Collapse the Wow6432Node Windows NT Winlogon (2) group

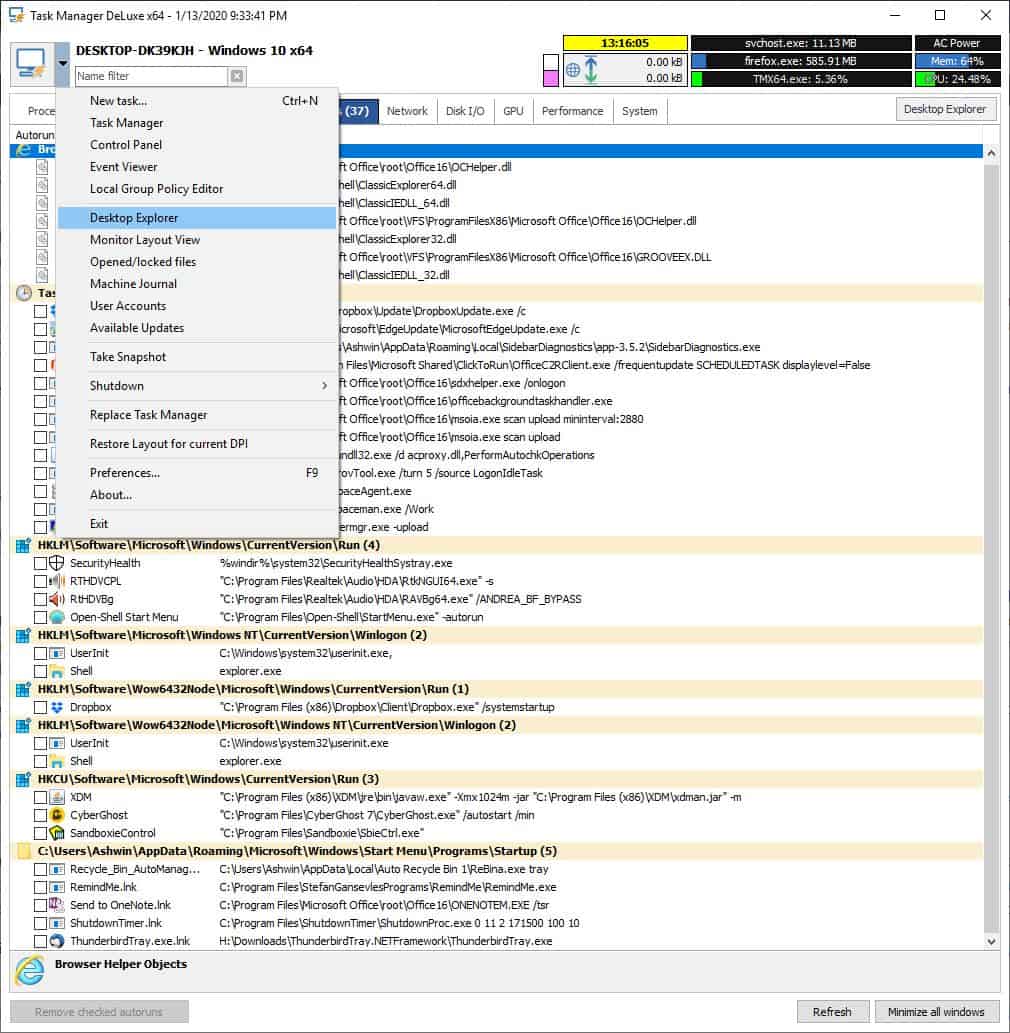click(23, 725)
